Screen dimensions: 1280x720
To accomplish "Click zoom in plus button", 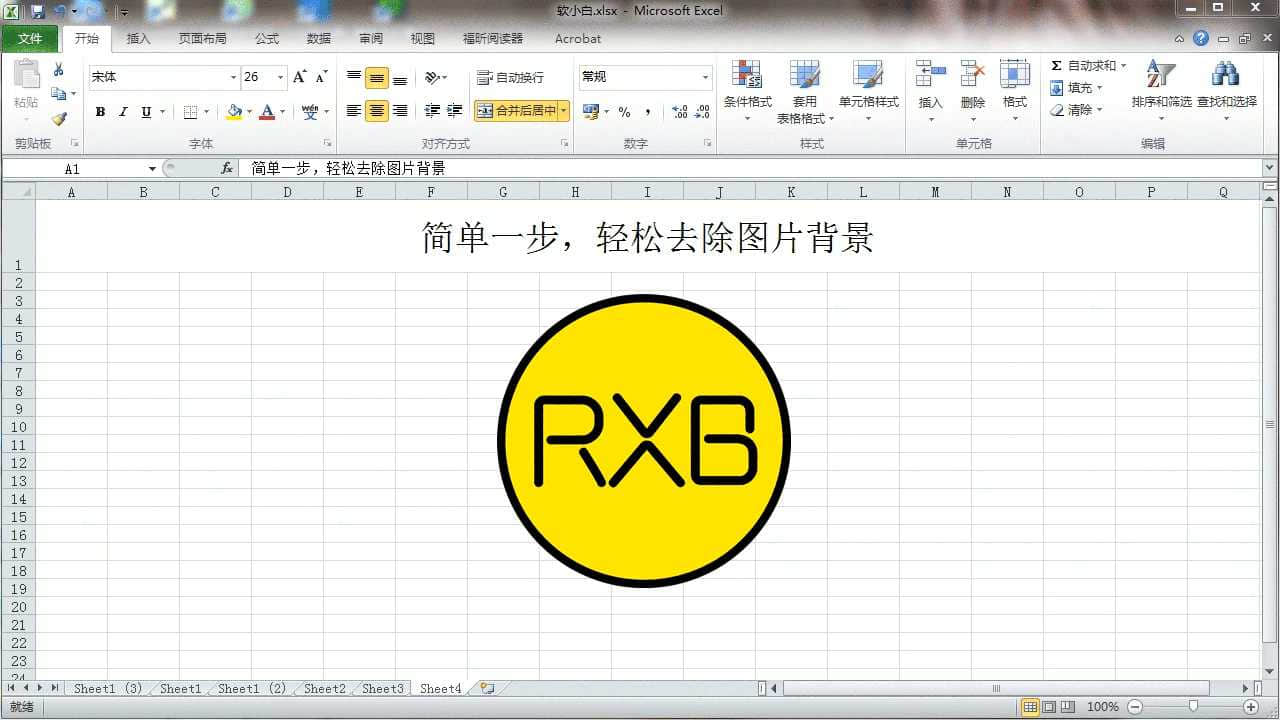I will coord(1250,707).
